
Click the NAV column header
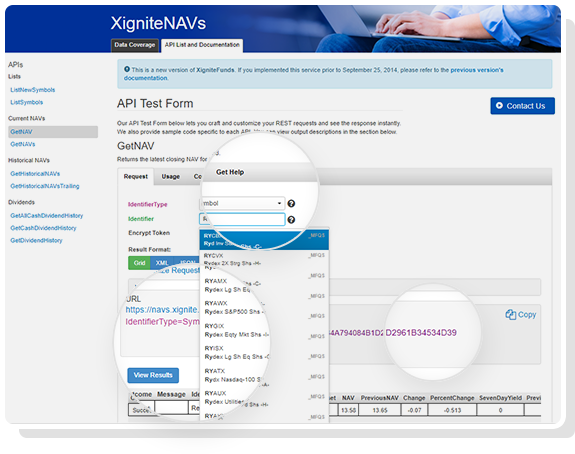pyautogui.click(x=348, y=398)
